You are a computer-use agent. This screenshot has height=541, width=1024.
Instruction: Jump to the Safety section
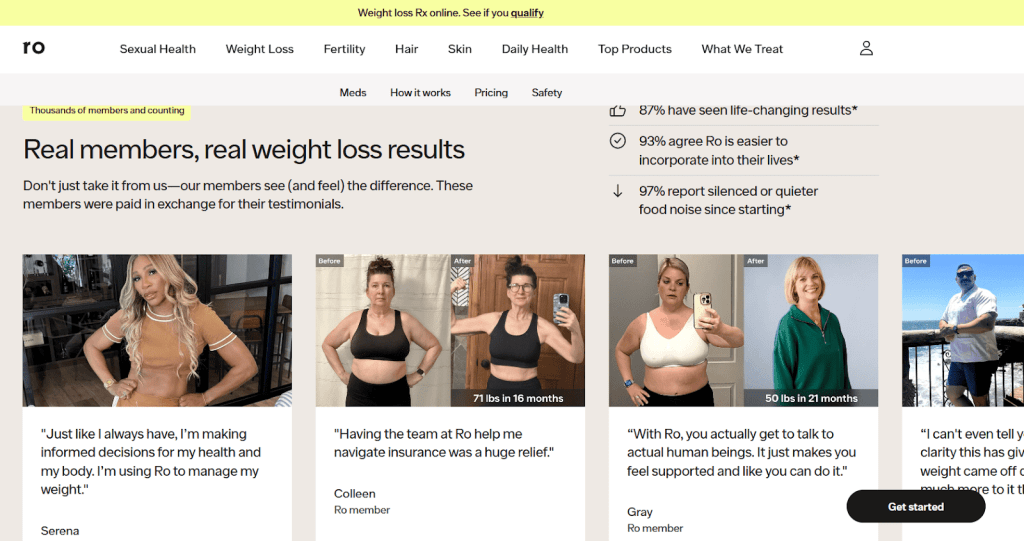click(x=547, y=93)
